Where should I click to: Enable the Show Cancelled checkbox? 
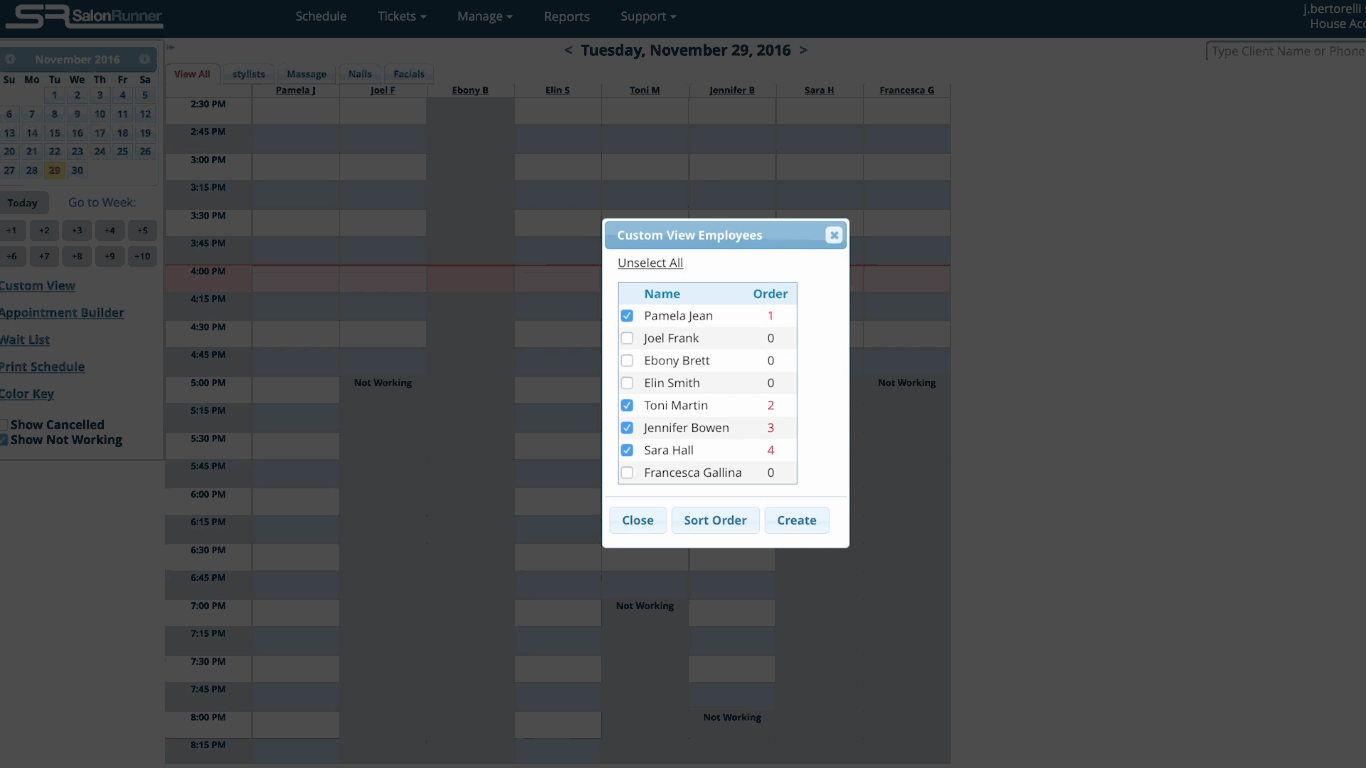(x=4, y=424)
